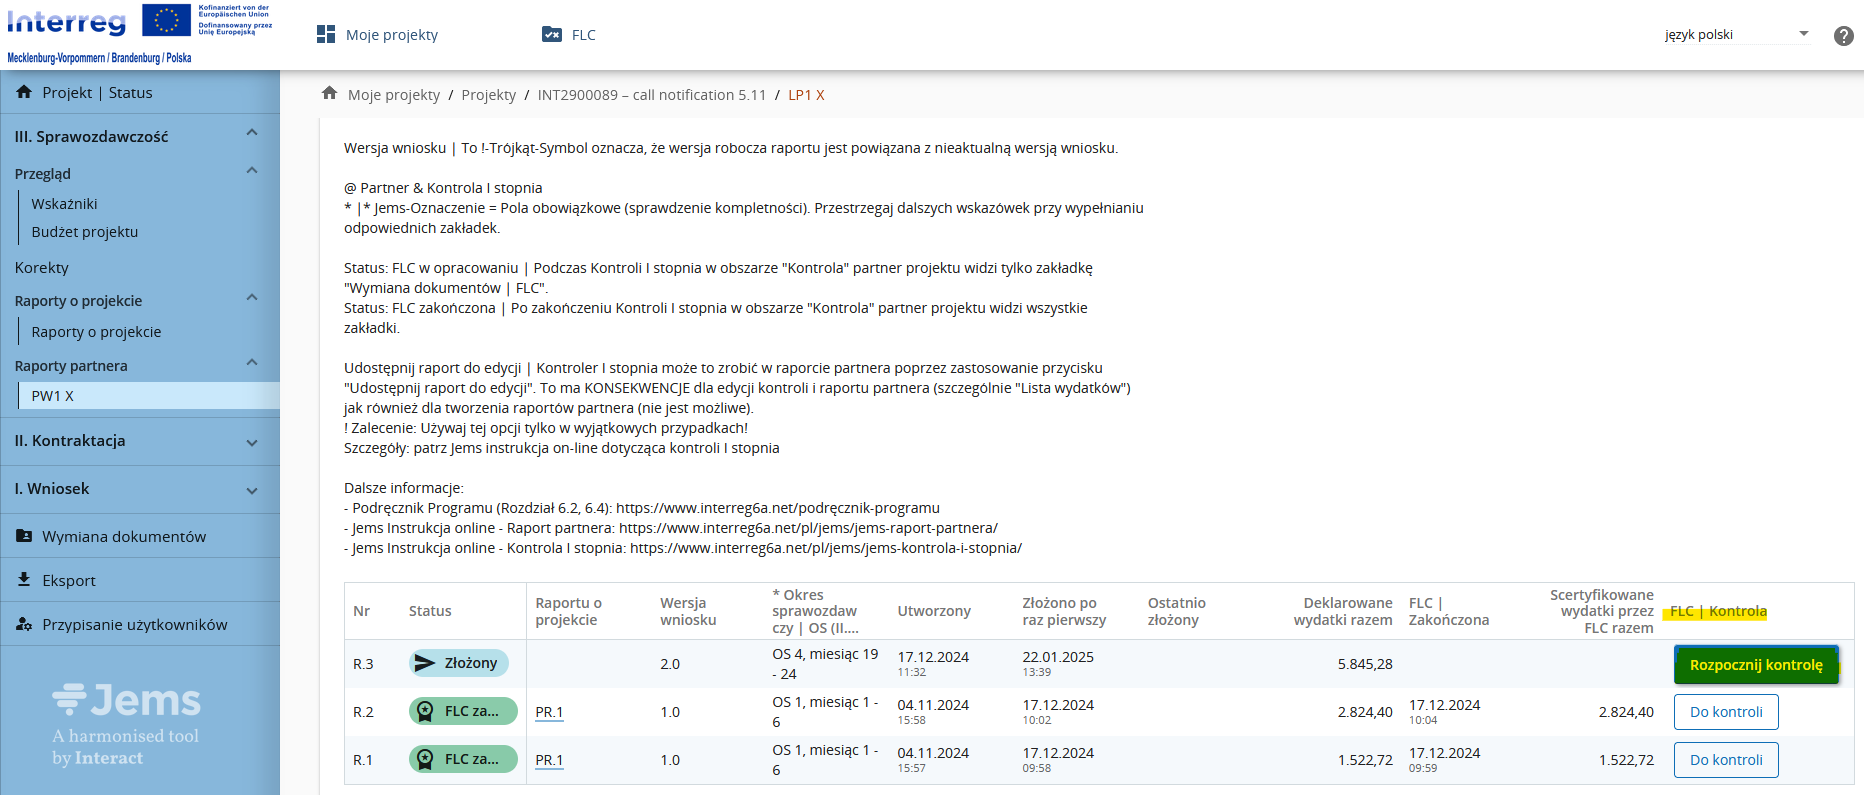Click the Przypisanie użytkowników users icon
1864x795 pixels.
24,624
